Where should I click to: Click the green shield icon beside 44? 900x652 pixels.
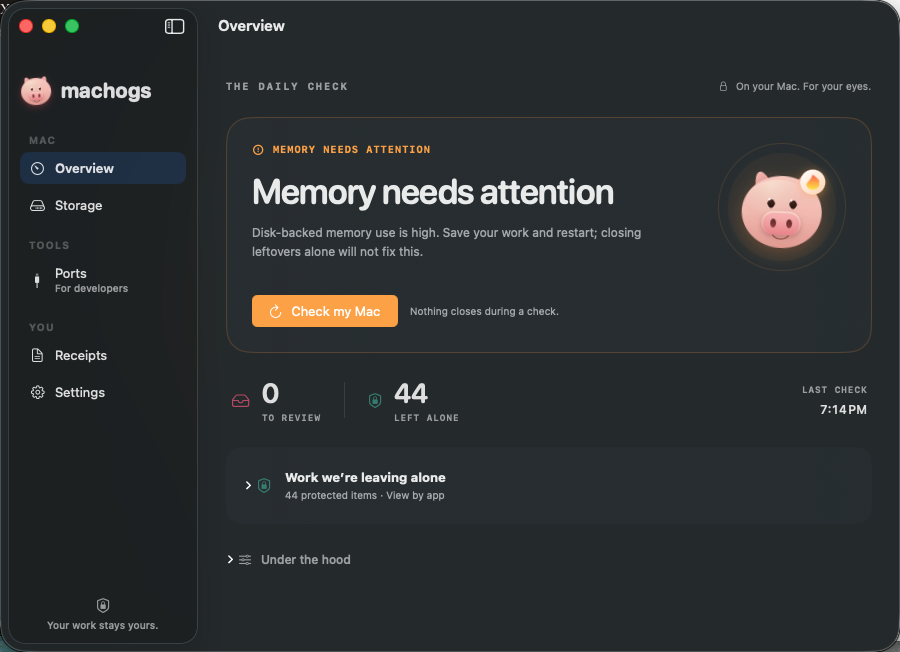point(375,400)
